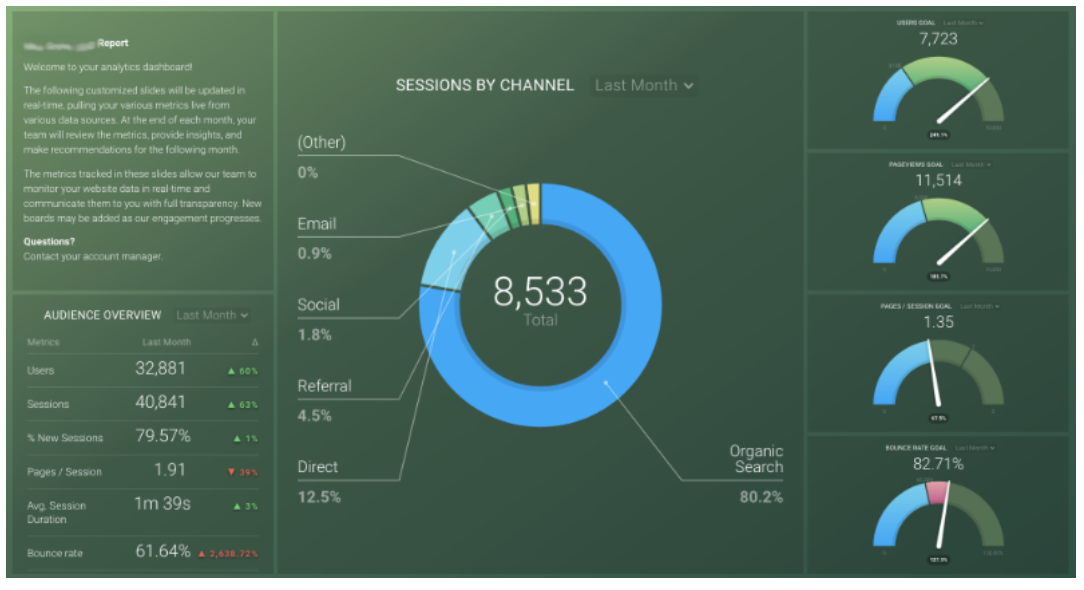Click the Sessions value 40,841

(x=160, y=402)
